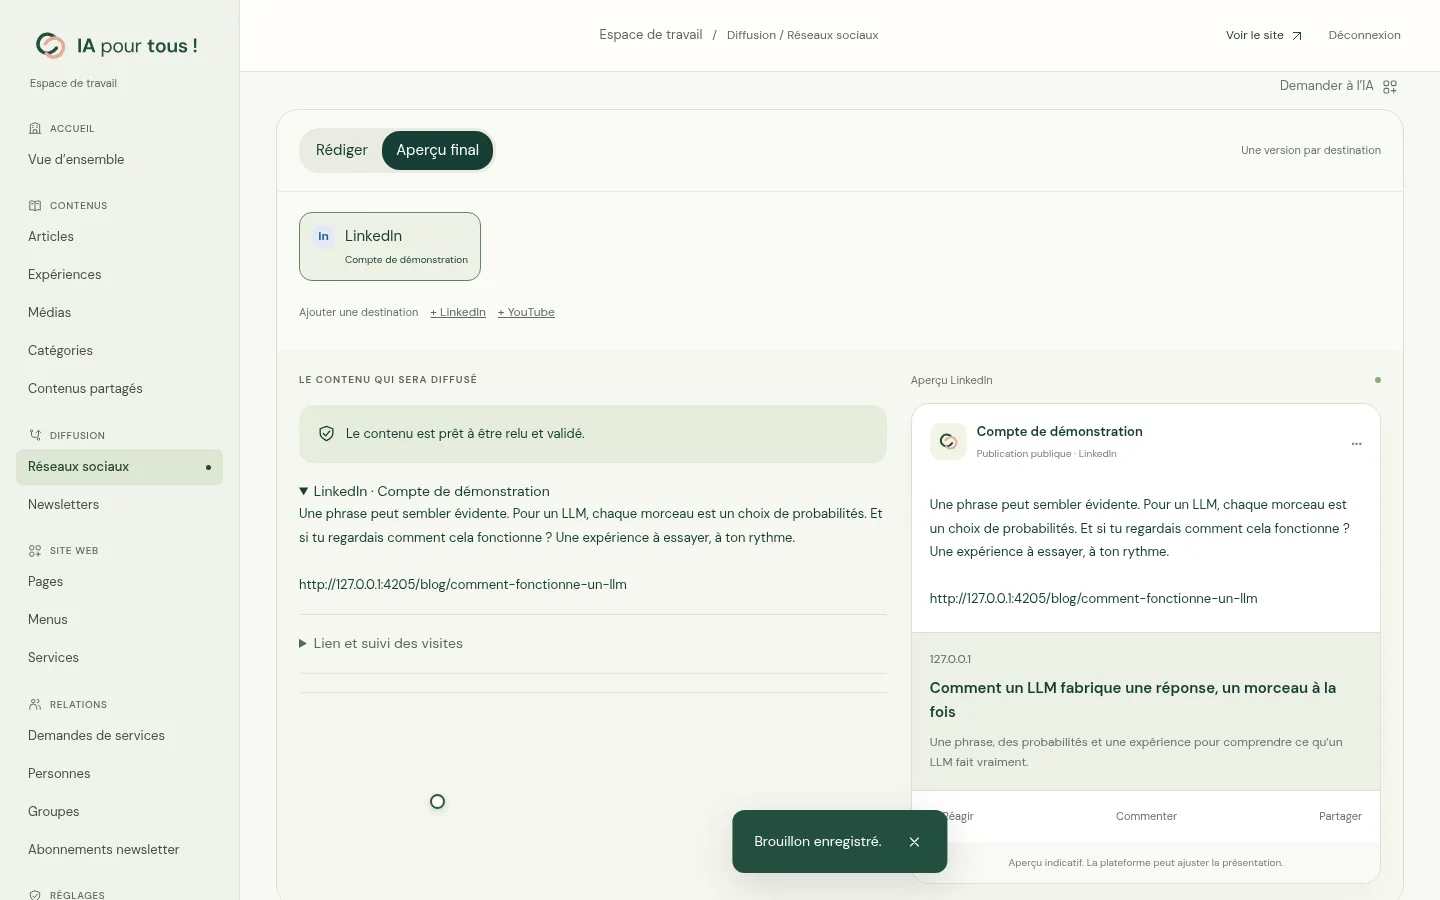
Task: Open Groupes in sidebar
Action: coord(54,811)
